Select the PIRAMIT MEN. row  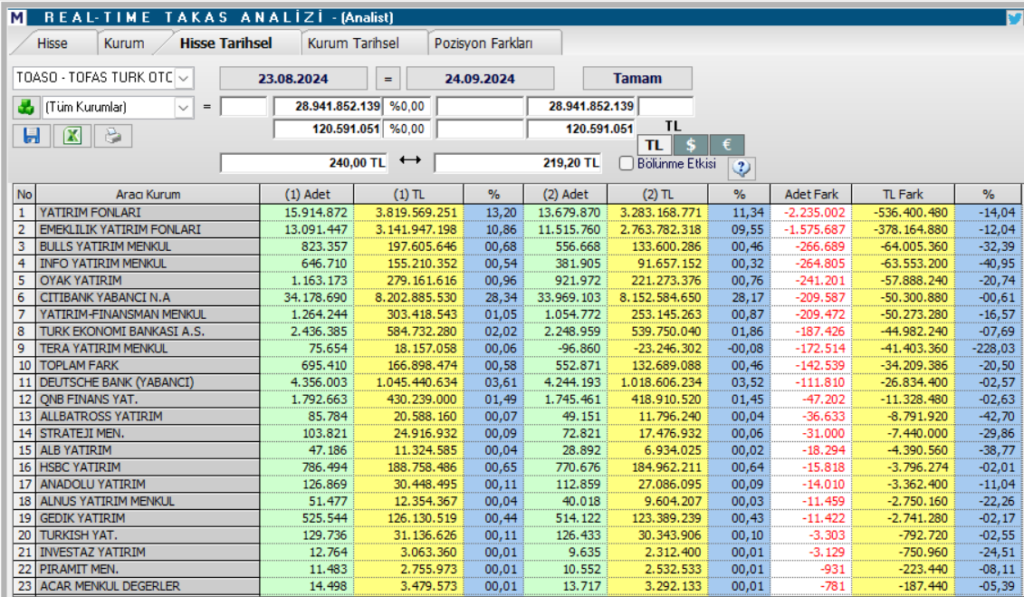pos(517,569)
